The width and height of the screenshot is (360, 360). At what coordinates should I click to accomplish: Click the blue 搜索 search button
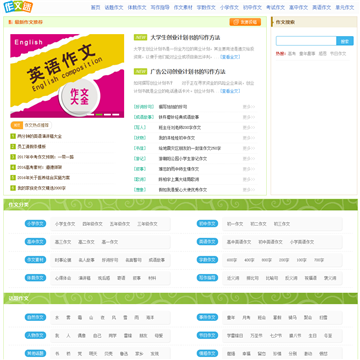pyautogui.click(x=345, y=41)
